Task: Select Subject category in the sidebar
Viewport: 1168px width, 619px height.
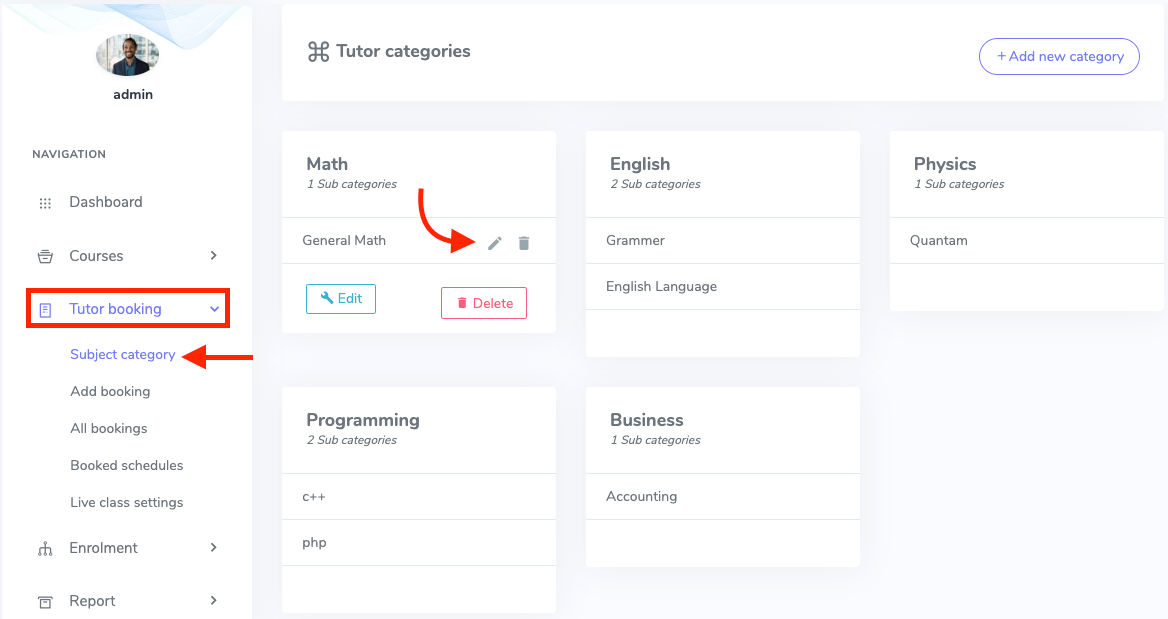Action: pyautogui.click(x=122, y=354)
